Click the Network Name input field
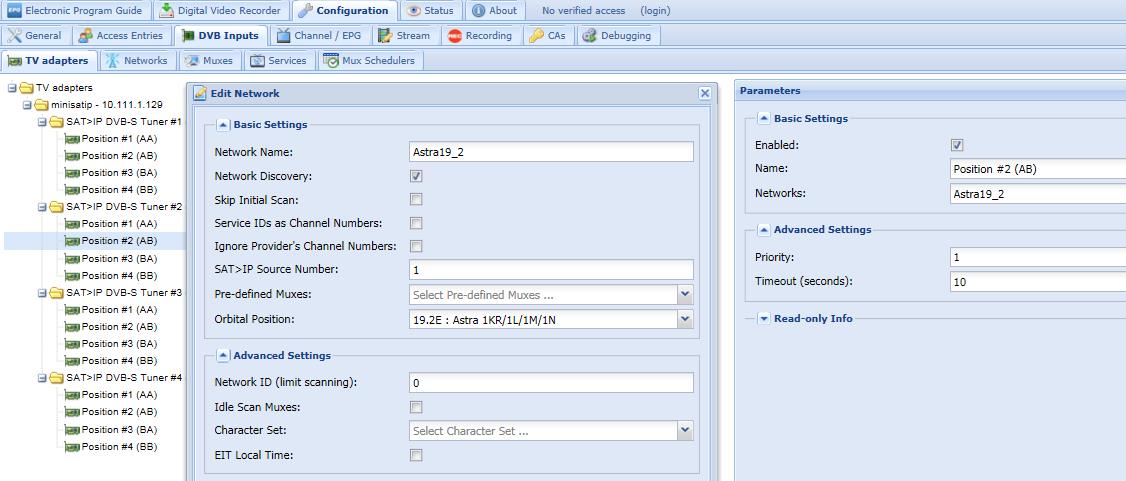 coord(552,151)
